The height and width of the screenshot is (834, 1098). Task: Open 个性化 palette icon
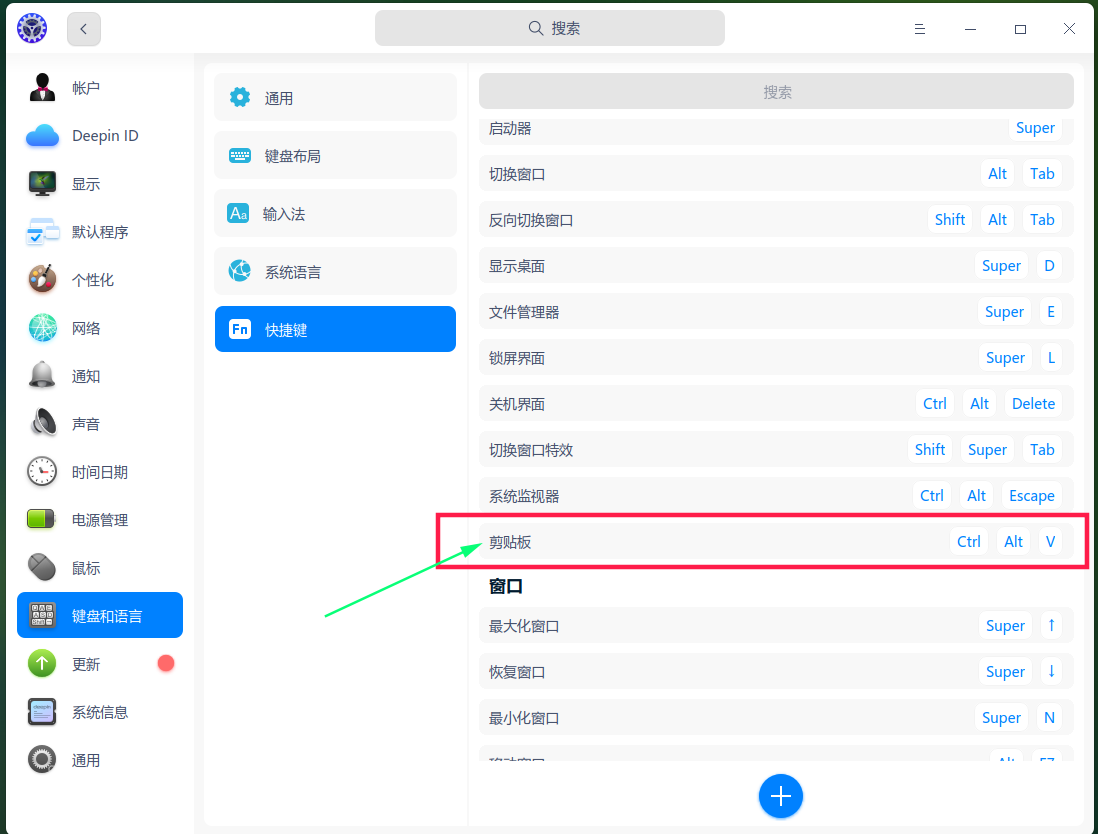click(42, 279)
